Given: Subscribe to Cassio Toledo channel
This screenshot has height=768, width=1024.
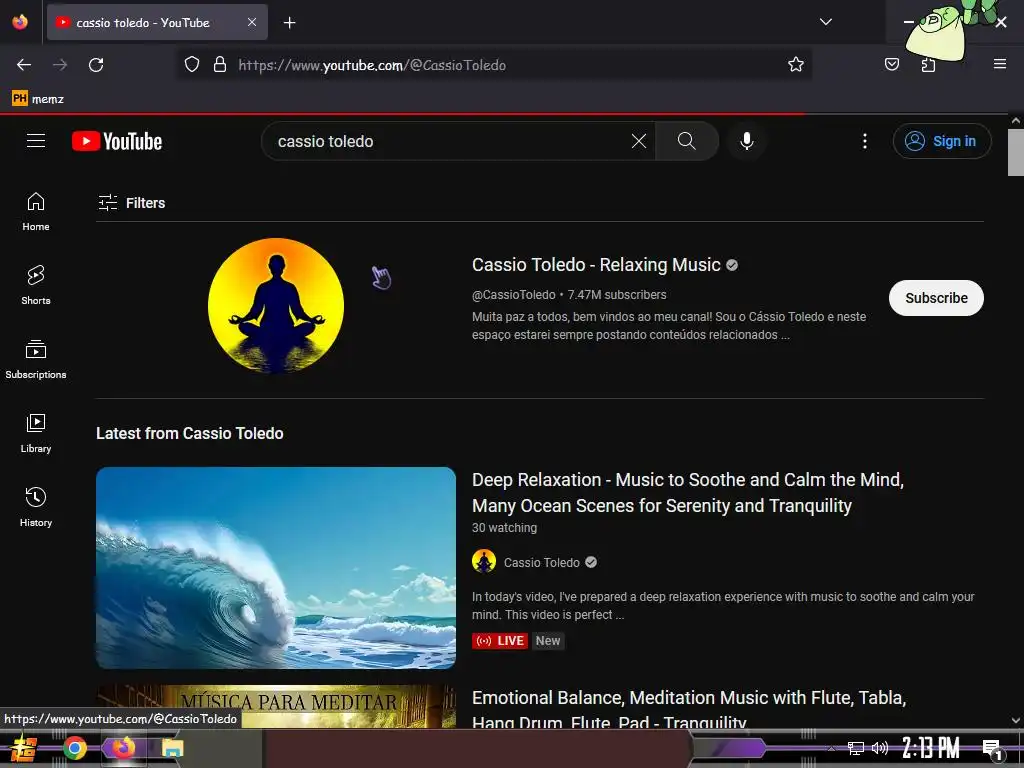Looking at the screenshot, I should tap(936, 298).
